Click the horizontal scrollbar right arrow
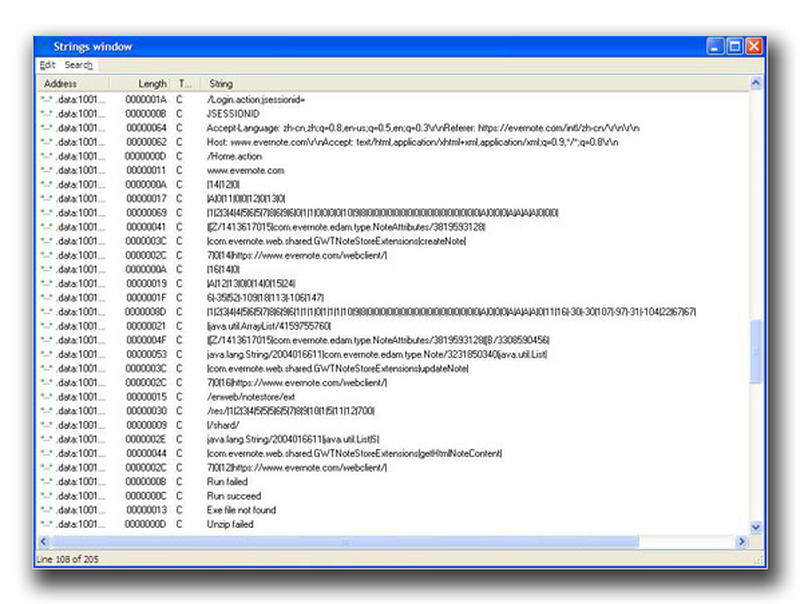 pos(742,542)
